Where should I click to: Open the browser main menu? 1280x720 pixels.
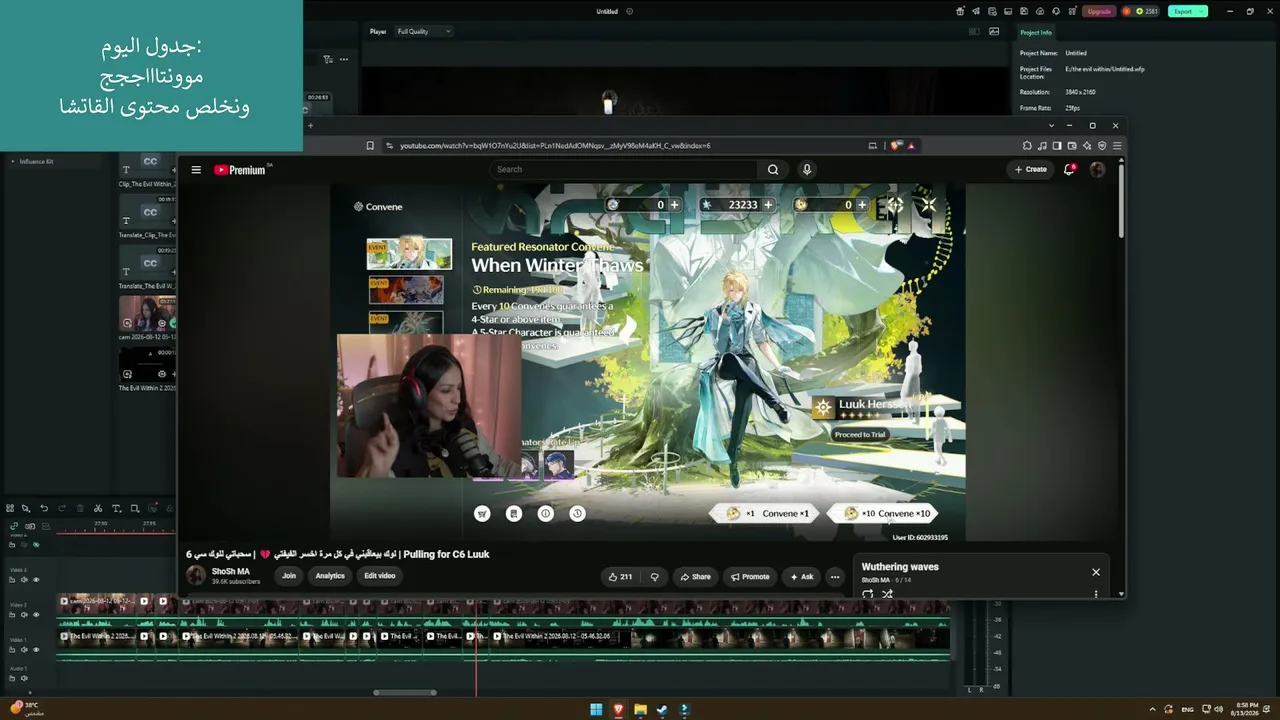pyautogui.click(x=1117, y=146)
